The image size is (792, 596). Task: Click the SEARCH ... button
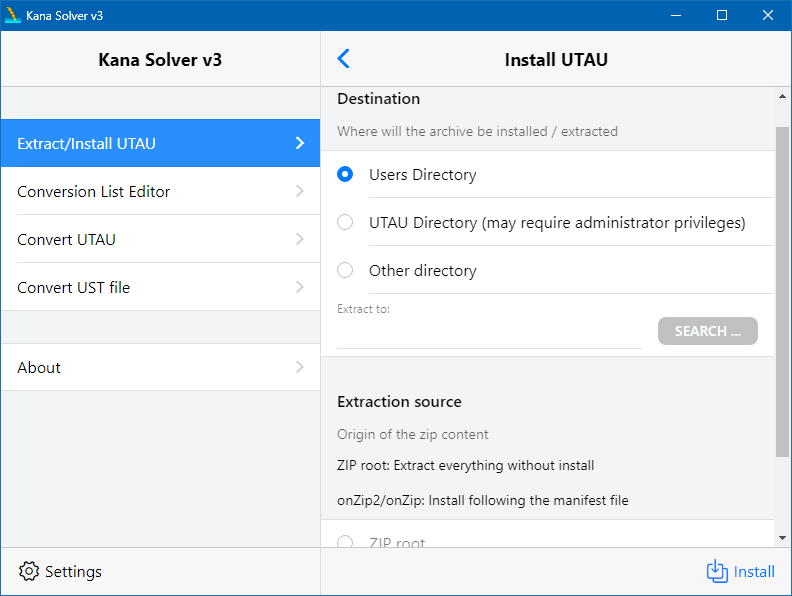coord(708,331)
